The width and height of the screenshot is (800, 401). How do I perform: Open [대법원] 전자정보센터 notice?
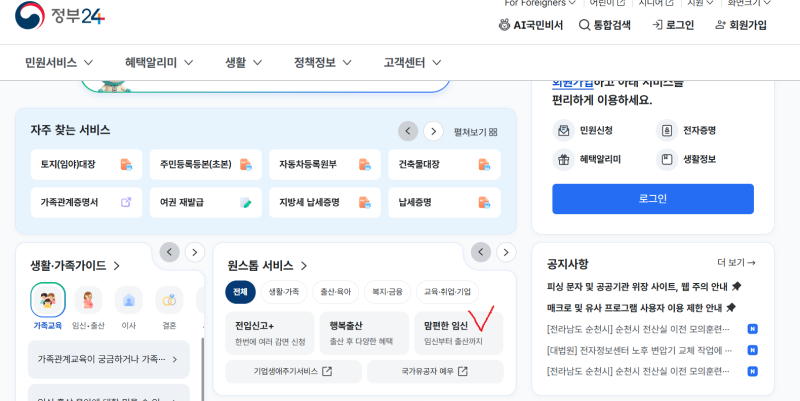(640, 350)
